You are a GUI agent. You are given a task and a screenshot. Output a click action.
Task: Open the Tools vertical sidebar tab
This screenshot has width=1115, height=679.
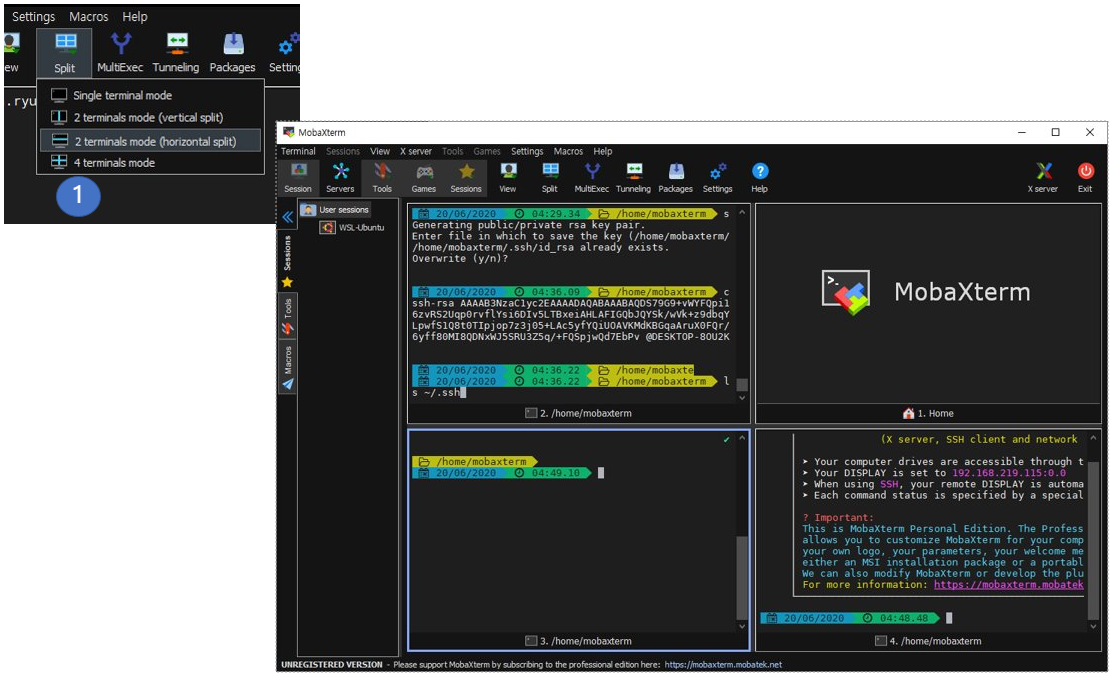[287, 317]
